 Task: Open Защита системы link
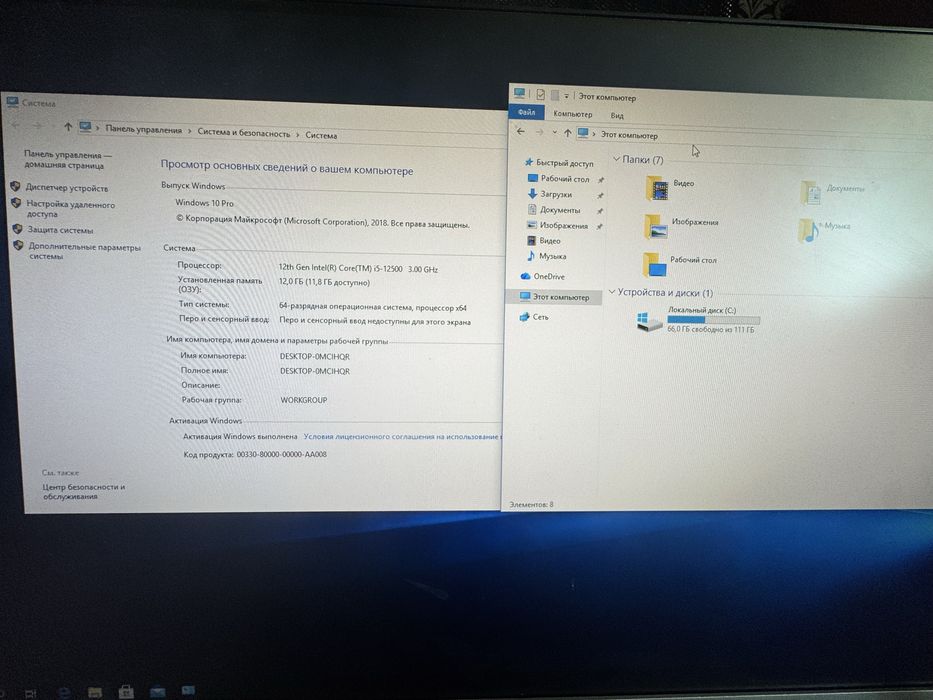[60, 230]
